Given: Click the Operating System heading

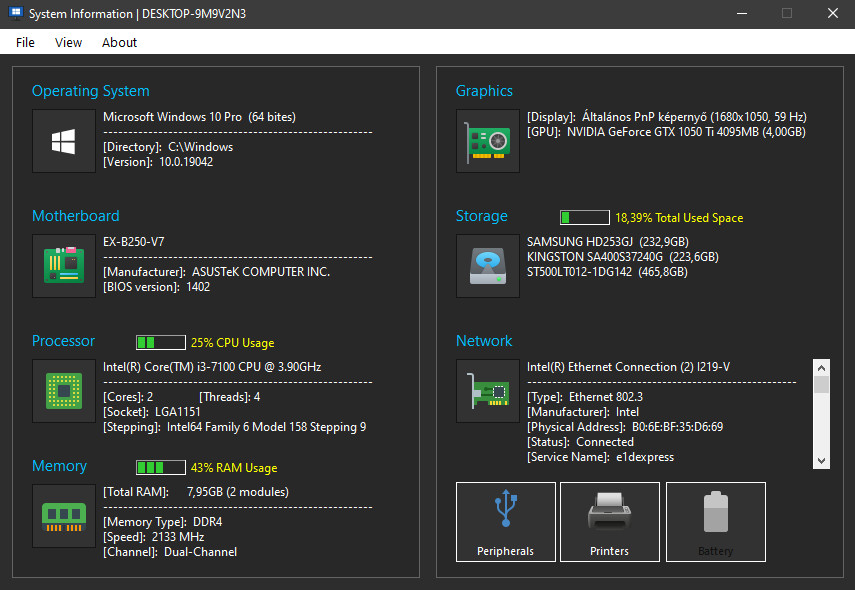Looking at the screenshot, I should point(91,91).
